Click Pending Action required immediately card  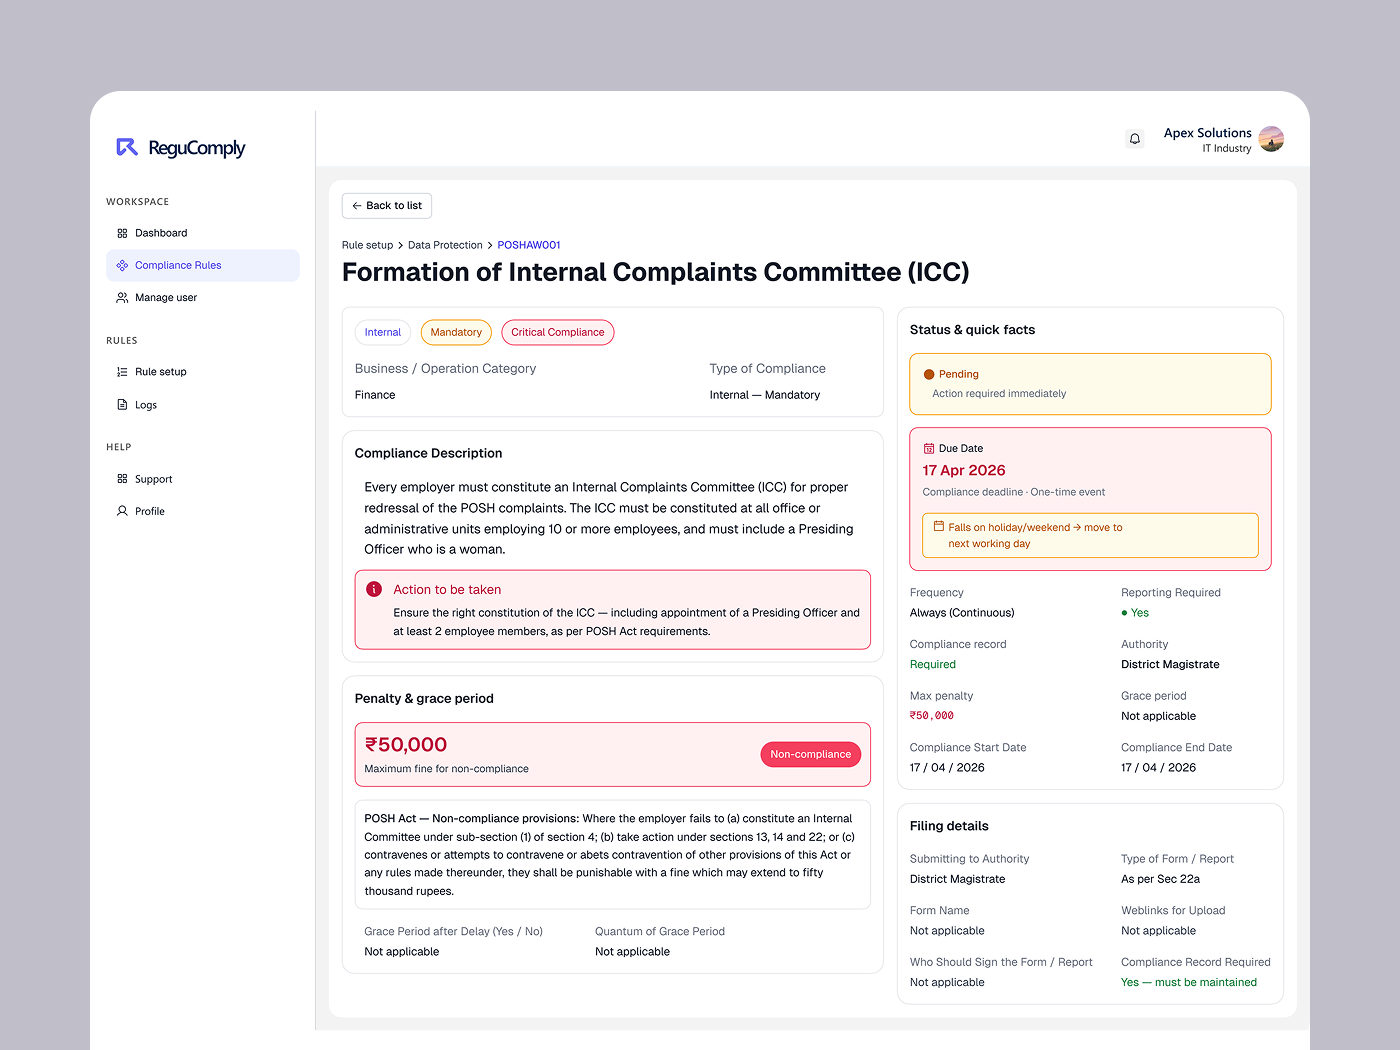click(x=1090, y=384)
